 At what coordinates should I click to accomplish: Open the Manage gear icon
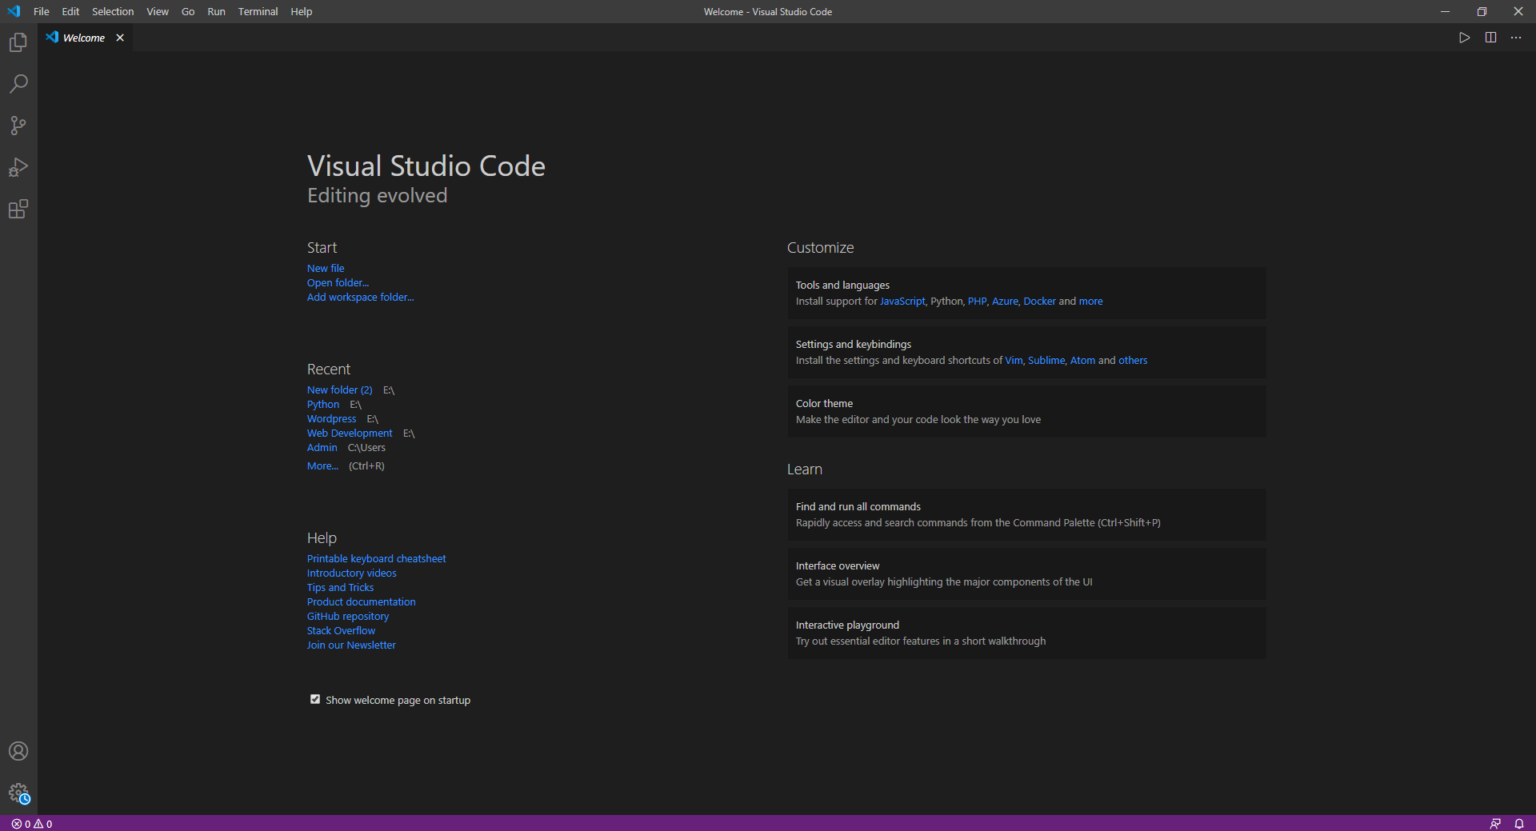[18, 793]
